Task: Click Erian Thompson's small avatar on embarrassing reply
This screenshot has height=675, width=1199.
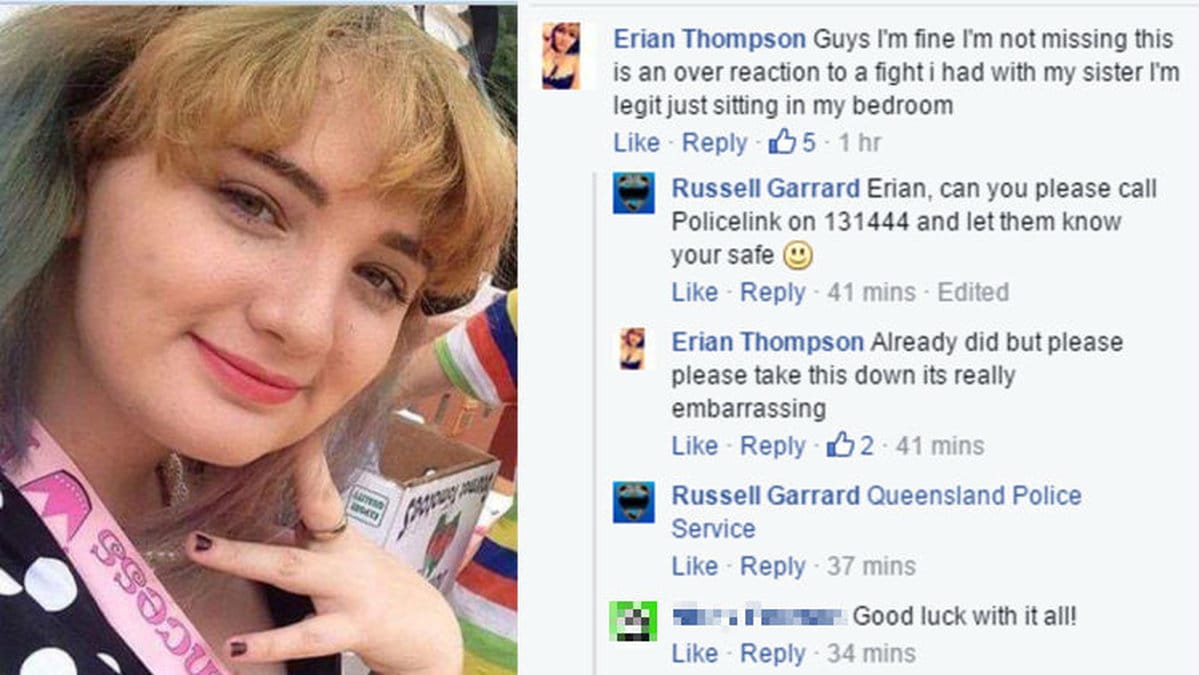Action: pyautogui.click(x=632, y=349)
